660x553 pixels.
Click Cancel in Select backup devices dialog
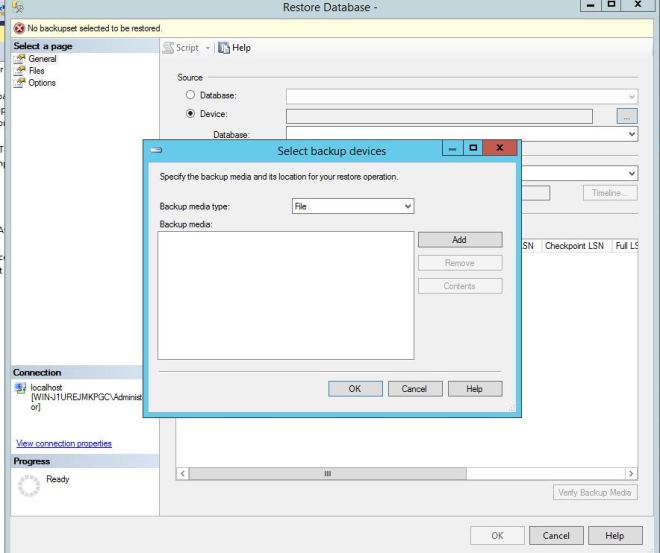click(415, 389)
